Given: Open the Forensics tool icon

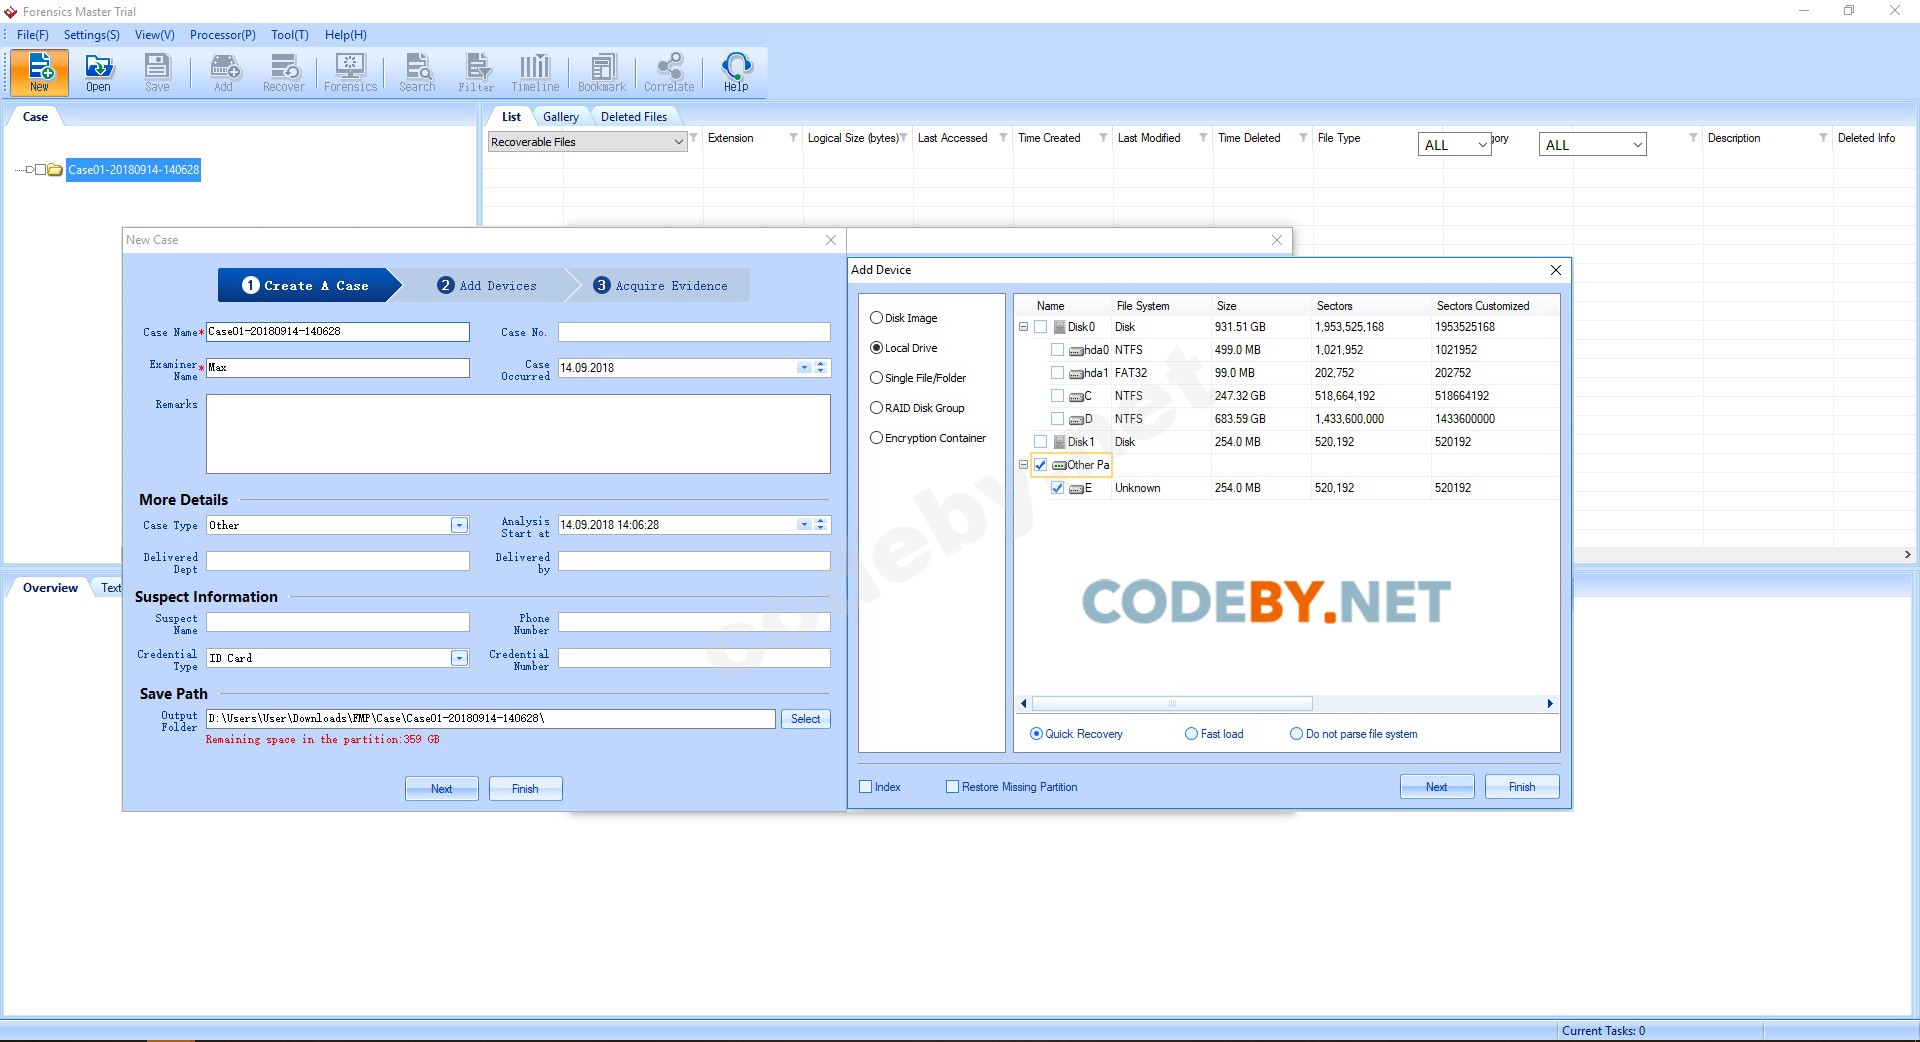Looking at the screenshot, I should 350,72.
